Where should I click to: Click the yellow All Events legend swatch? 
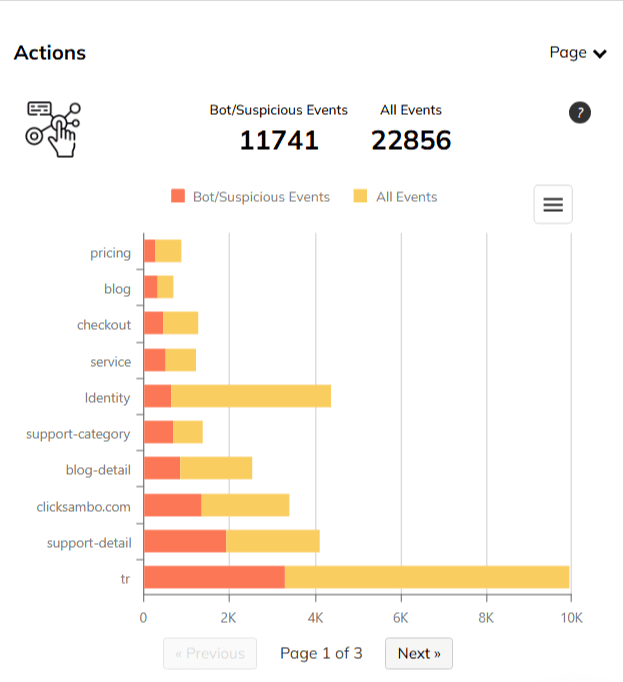tap(360, 197)
